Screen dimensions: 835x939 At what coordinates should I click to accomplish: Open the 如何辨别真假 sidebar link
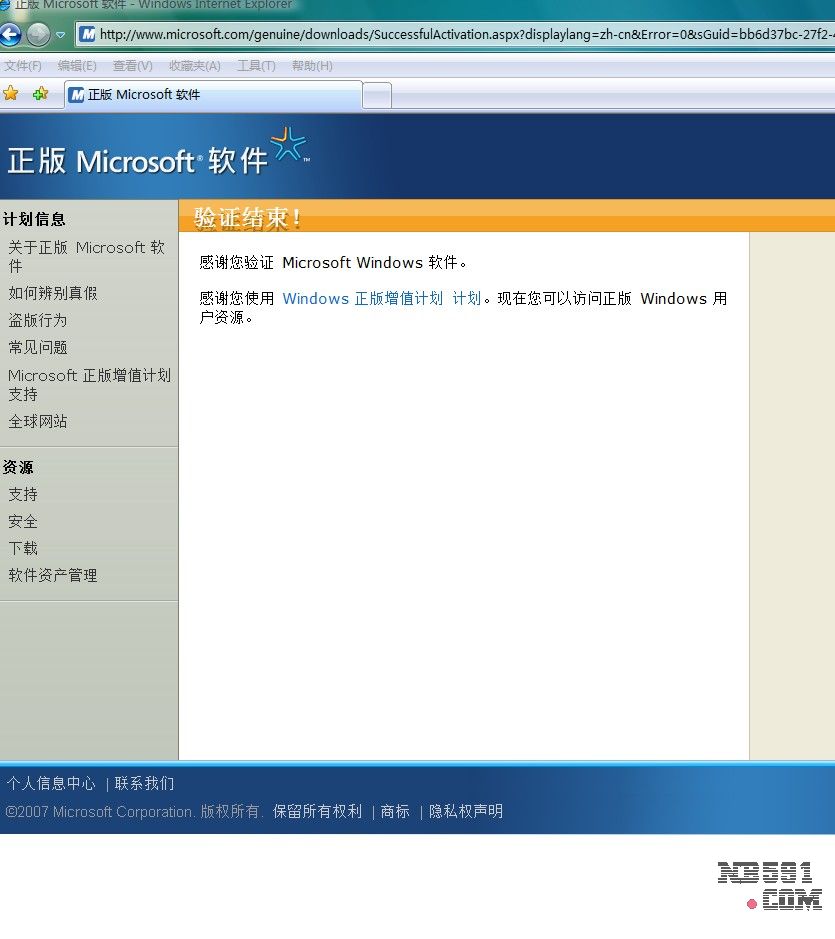tap(53, 293)
